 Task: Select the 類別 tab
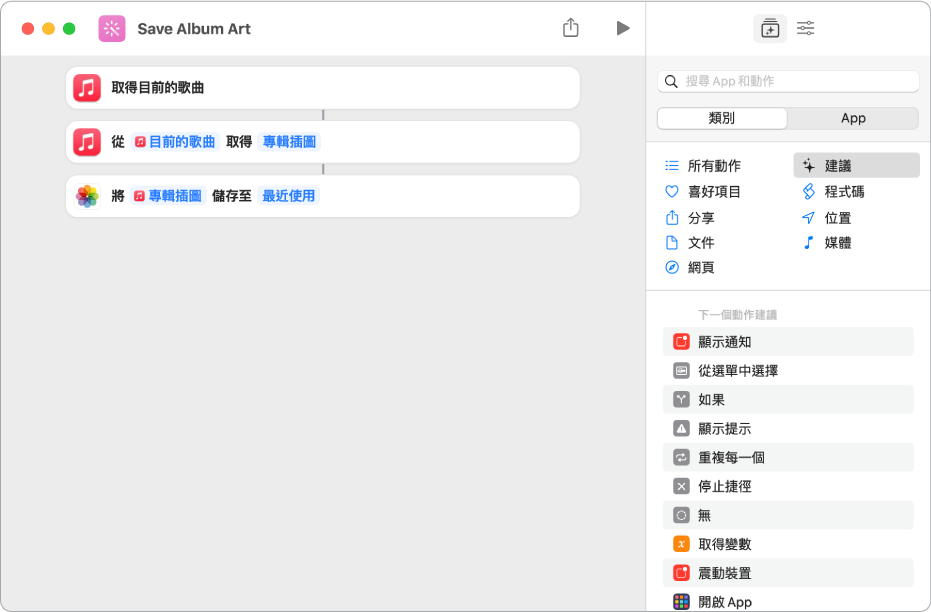[x=720, y=118]
